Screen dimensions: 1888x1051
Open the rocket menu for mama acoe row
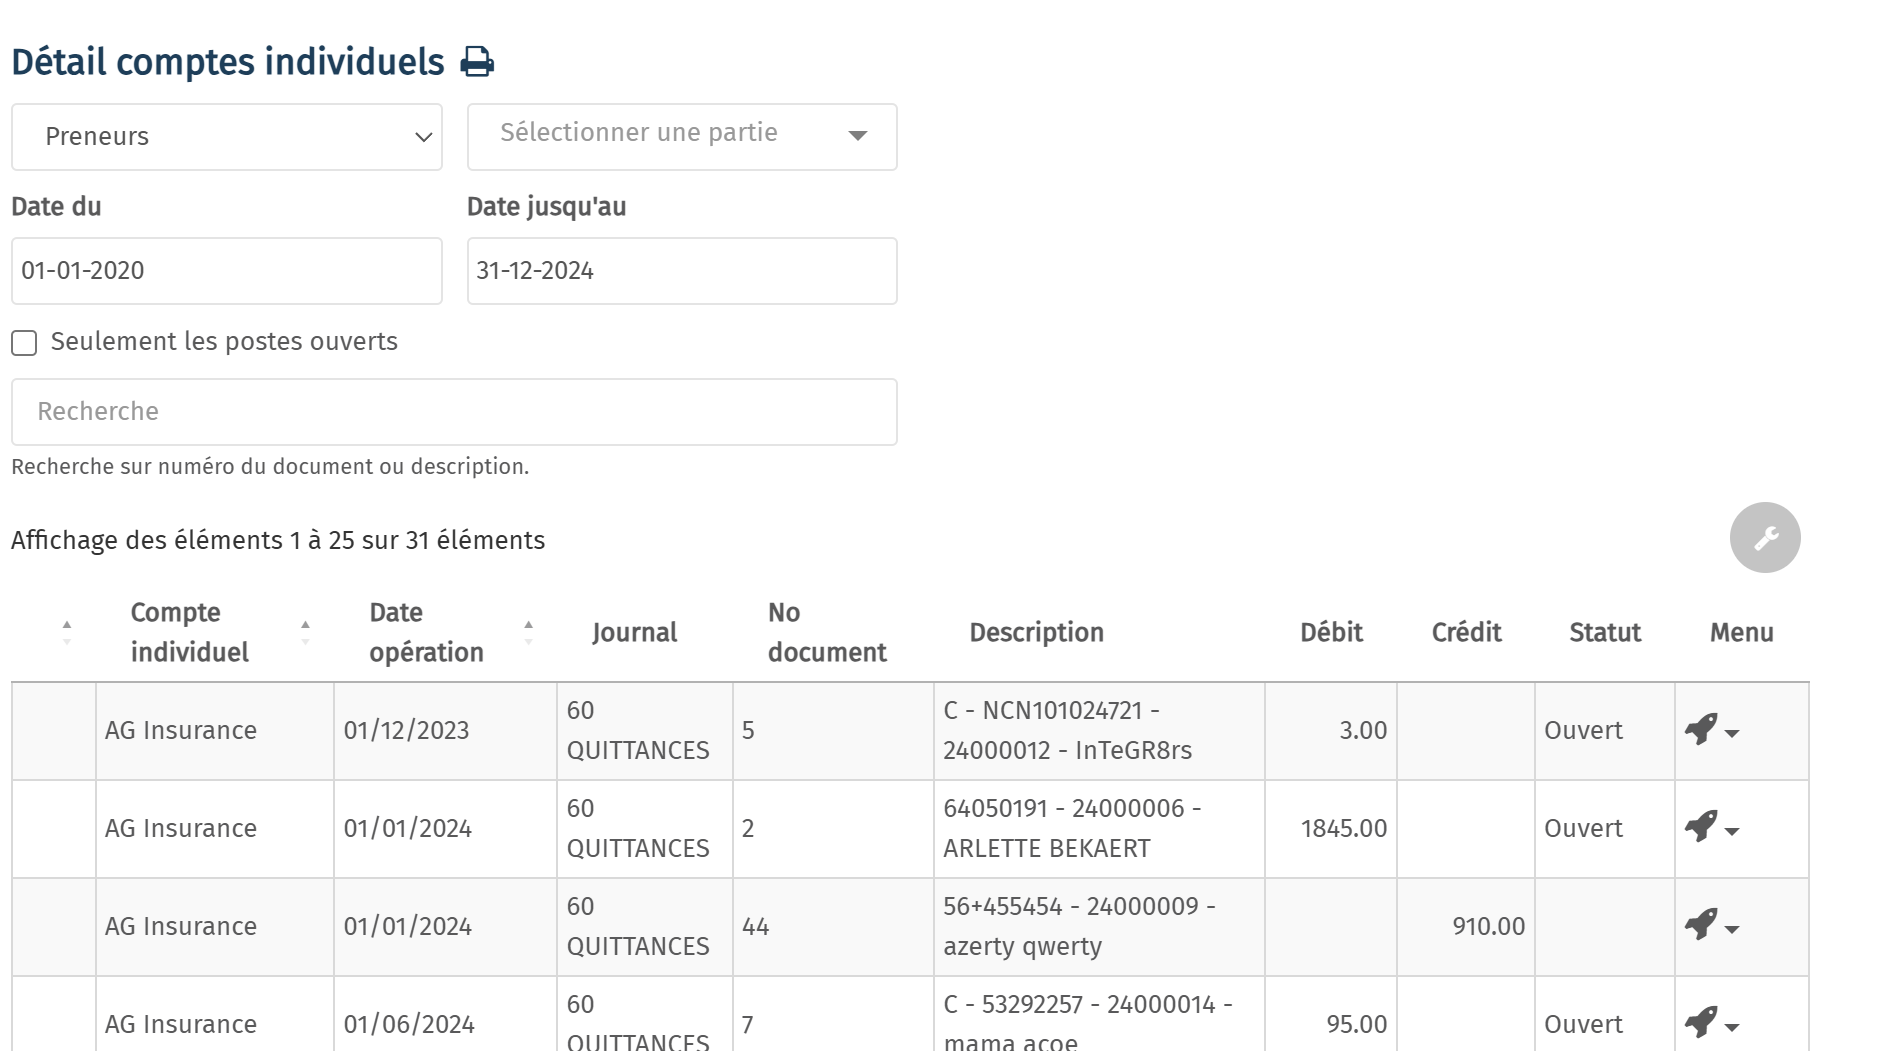(1711, 1023)
